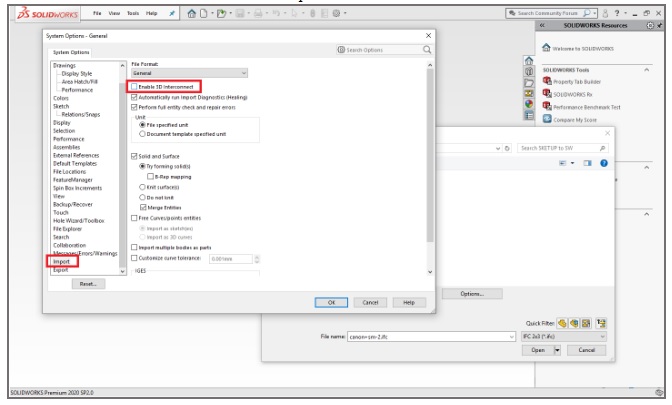Click the Print toolbar icon
Viewport: 672px width, 405px height.
click(x=258, y=14)
